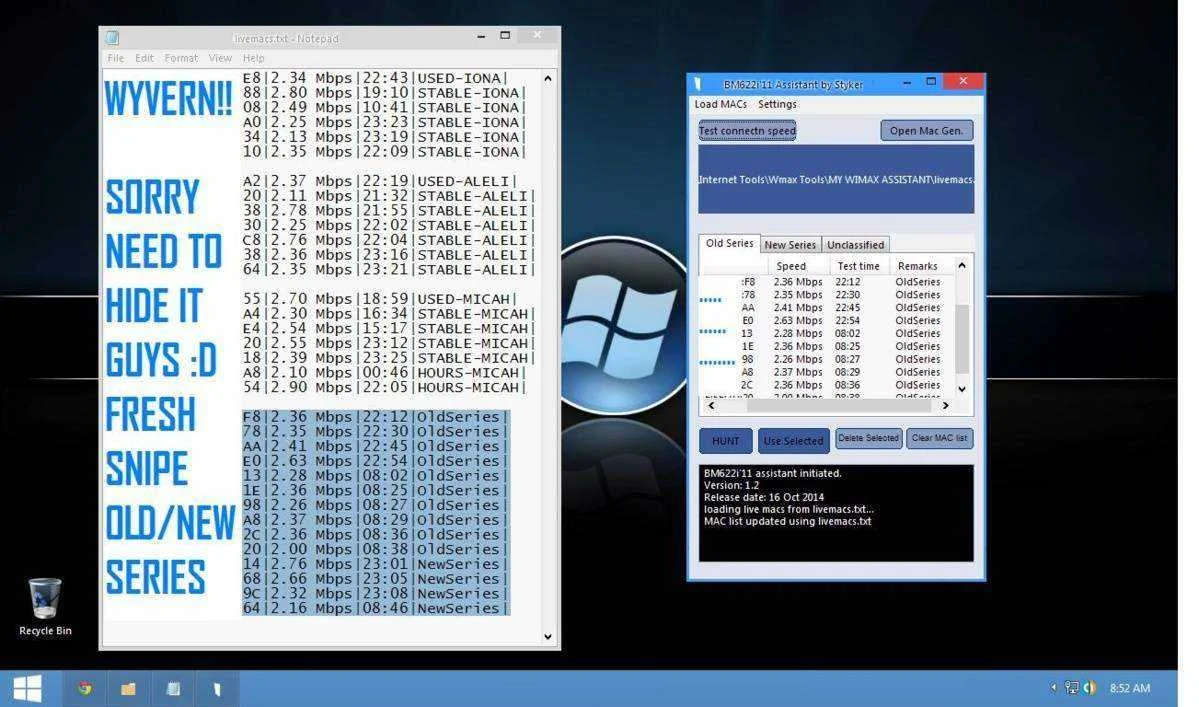Click the 2.90 Mbps HOURS-MICAH line
The width and height of the screenshot is (1199, 707).
click(x=384, y=388)
